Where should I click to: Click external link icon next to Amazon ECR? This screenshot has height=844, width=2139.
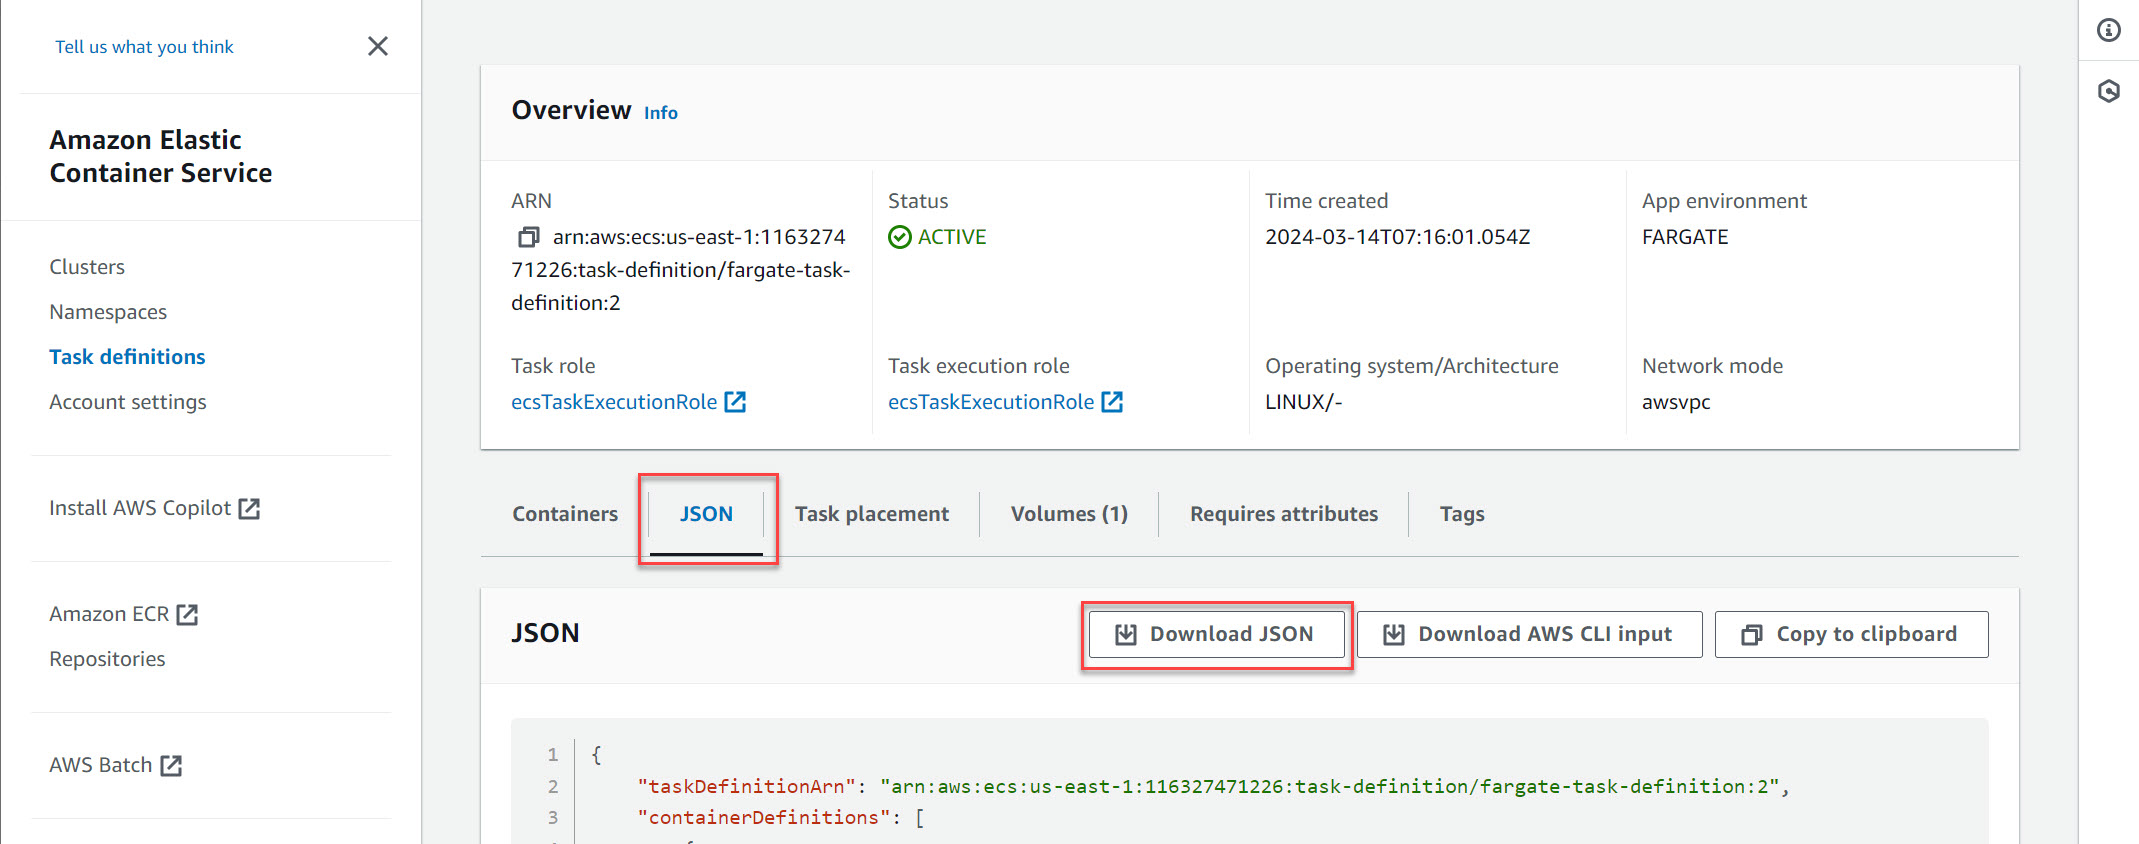[x=188, y=615]
